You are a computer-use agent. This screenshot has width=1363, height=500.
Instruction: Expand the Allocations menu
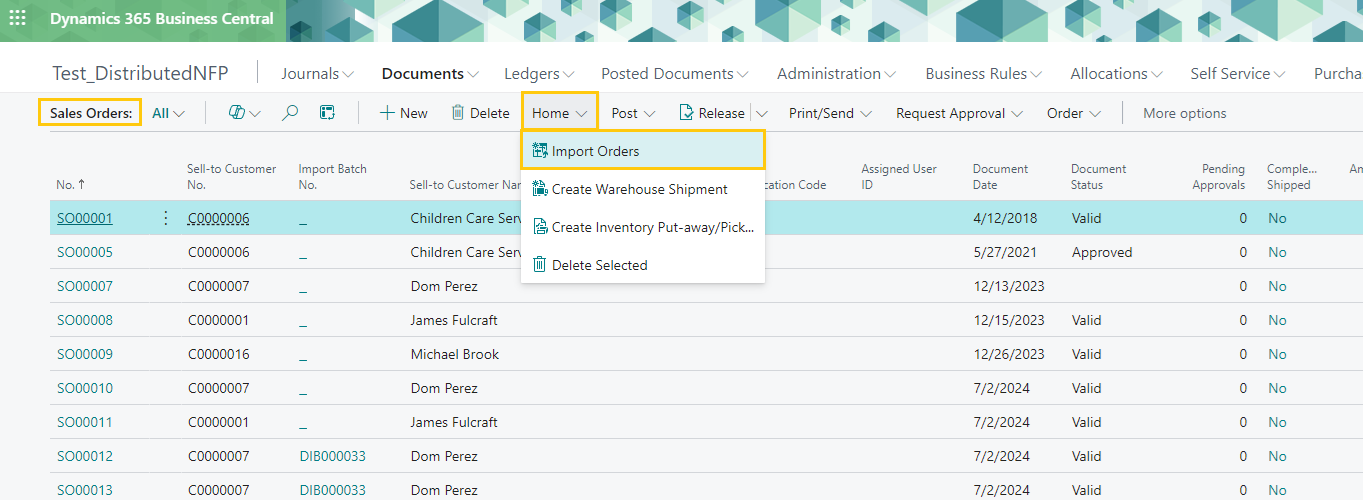[x=1116, y=74]
